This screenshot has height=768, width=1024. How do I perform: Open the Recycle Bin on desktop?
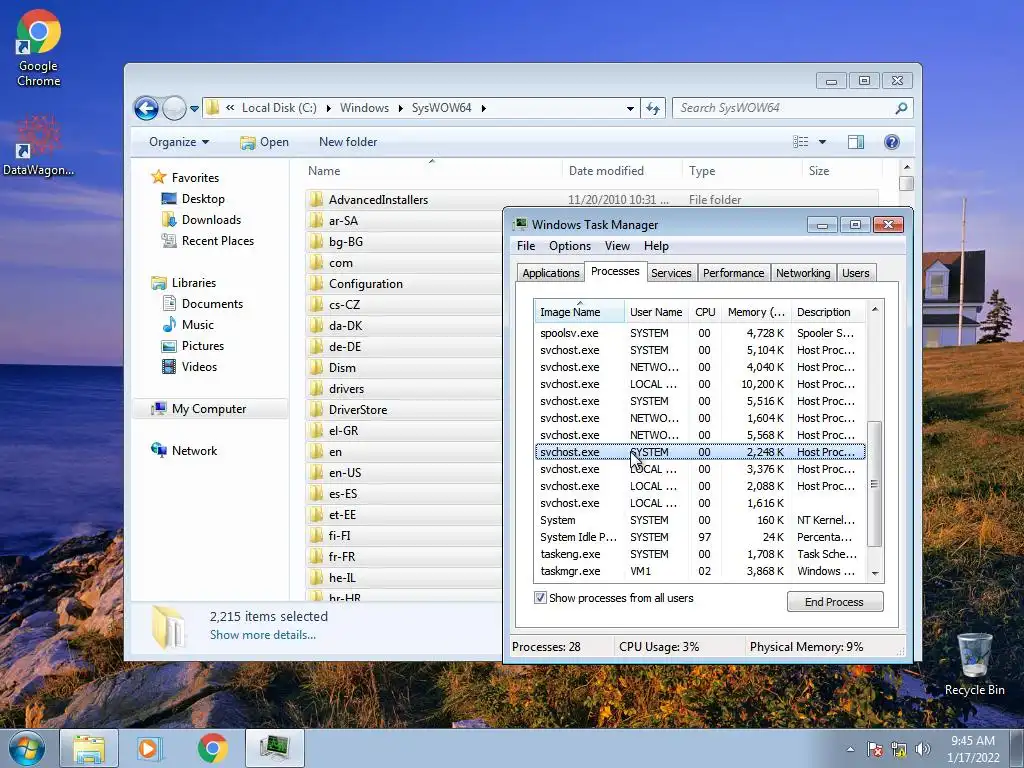coord(974,664)
